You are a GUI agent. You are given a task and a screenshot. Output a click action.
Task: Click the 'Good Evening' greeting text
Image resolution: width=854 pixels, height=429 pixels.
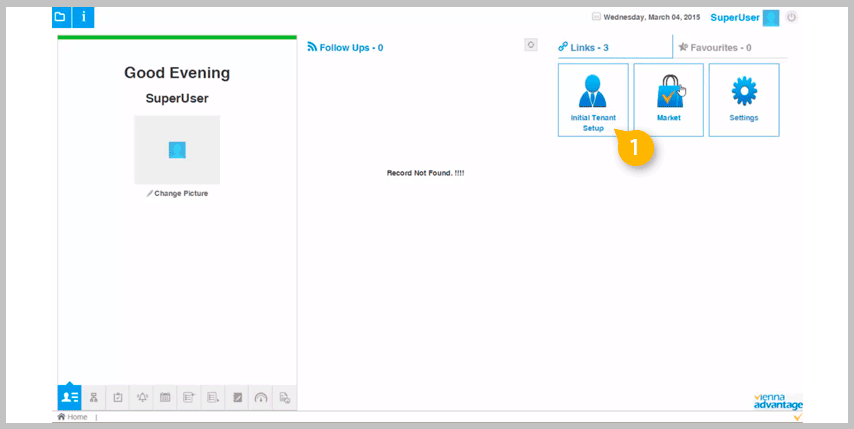point(177,72)
